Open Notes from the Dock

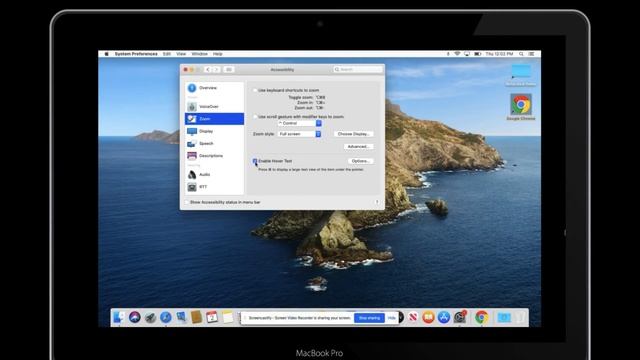coord(227,317)
